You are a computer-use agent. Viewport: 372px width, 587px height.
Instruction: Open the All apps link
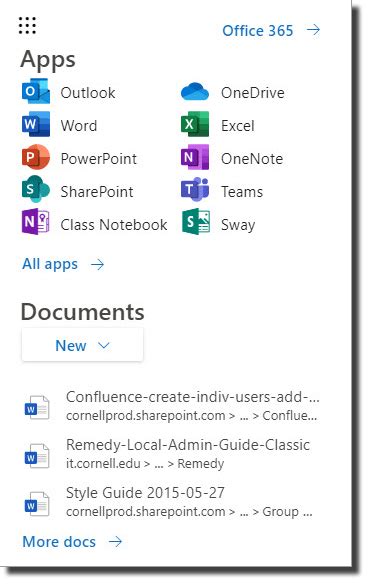[50, 264]
